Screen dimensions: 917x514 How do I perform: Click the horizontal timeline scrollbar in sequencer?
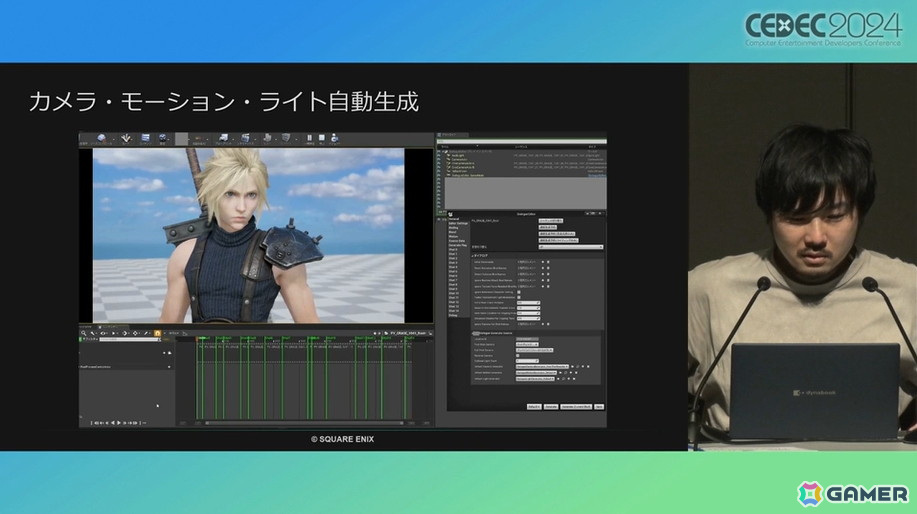304,423
